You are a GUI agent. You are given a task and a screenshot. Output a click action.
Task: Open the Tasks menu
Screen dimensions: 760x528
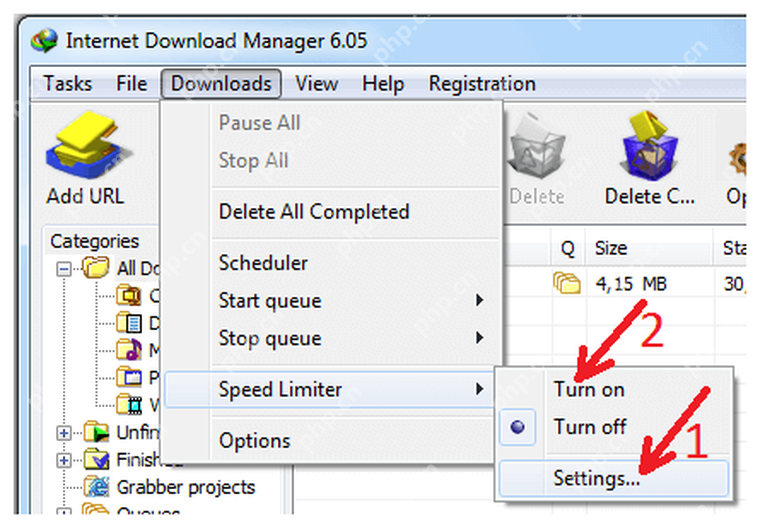pyautogui.click(x=67, y=84)
